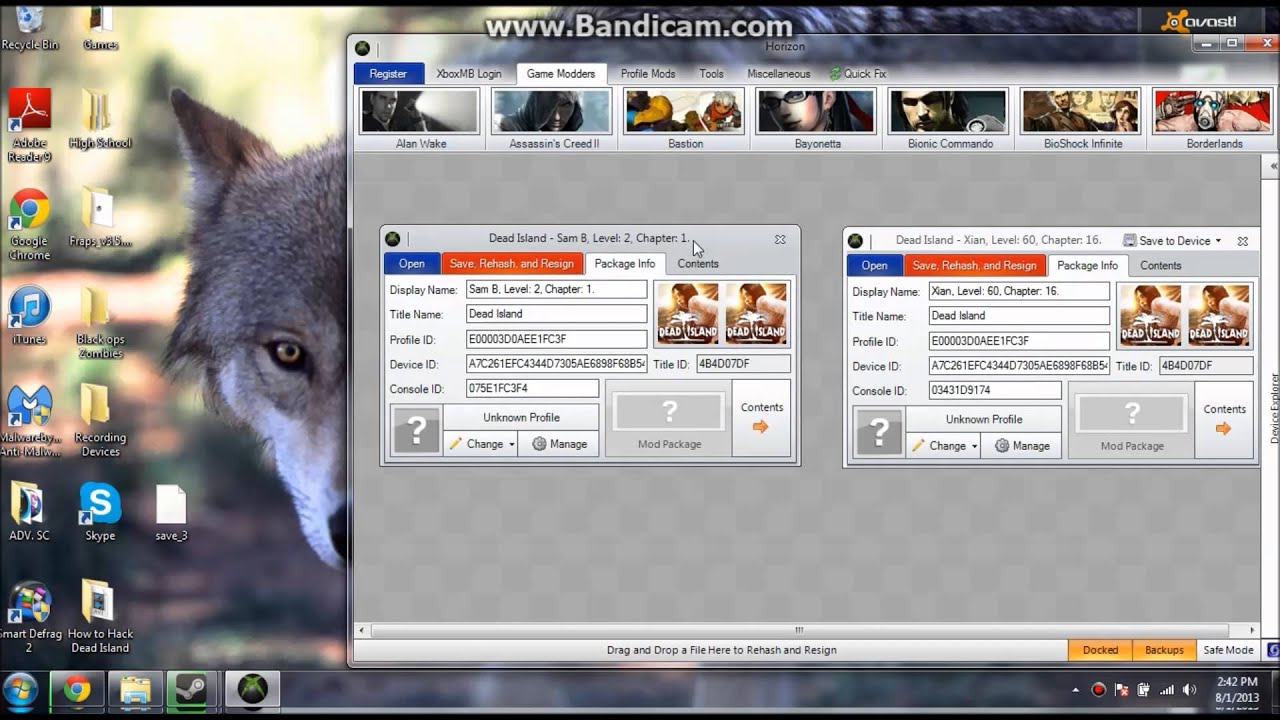Click the unknown profile picture in Sam B window
The height and width of the screenshot is (720, 1280).
(417, 431)
